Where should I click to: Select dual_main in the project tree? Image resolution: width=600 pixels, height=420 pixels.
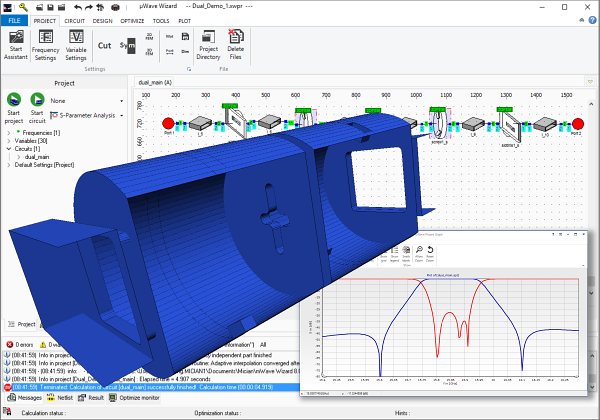coord(38,157)
